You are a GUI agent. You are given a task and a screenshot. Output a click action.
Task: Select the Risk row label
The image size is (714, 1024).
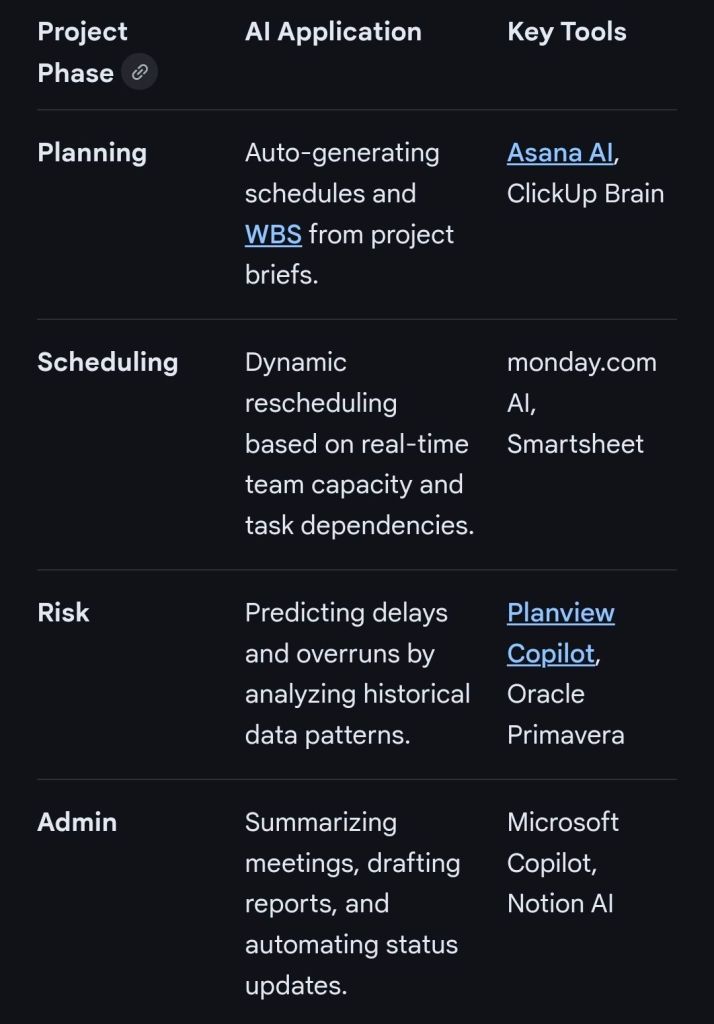[x=63, y=612]
